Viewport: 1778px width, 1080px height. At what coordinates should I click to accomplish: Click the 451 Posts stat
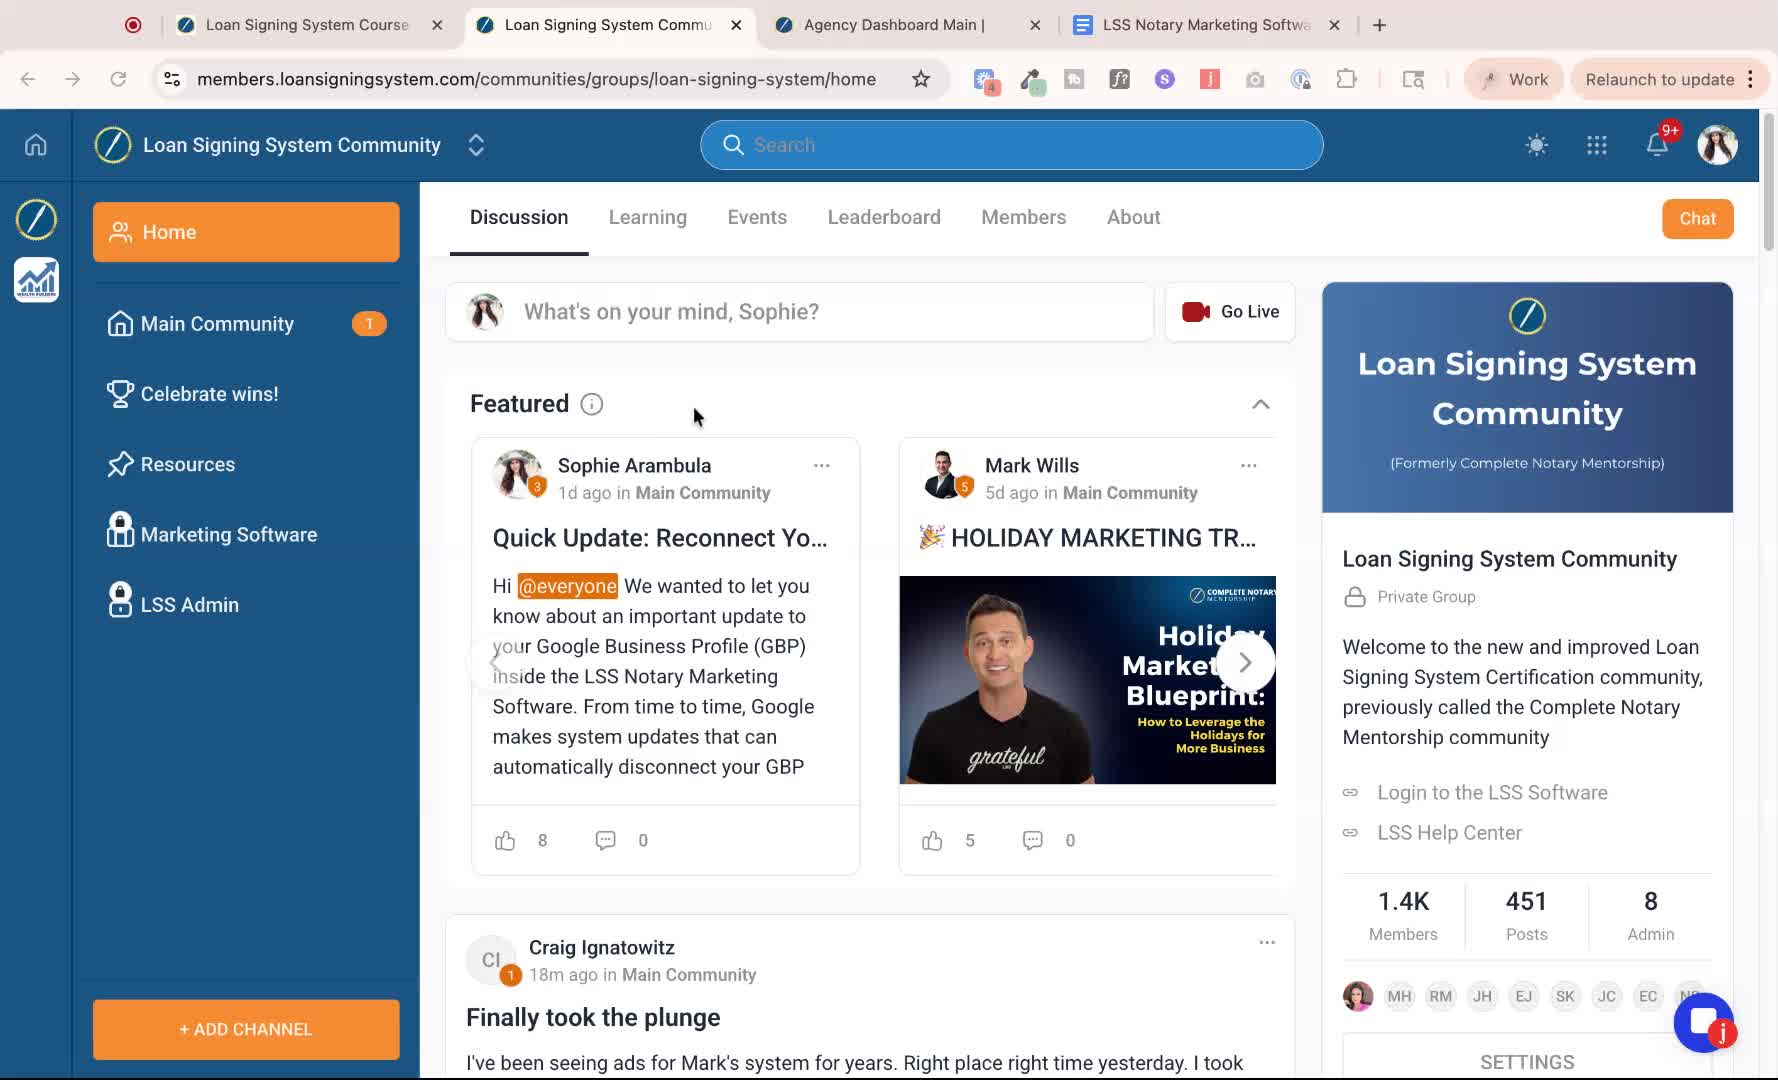click(1526, 915)
